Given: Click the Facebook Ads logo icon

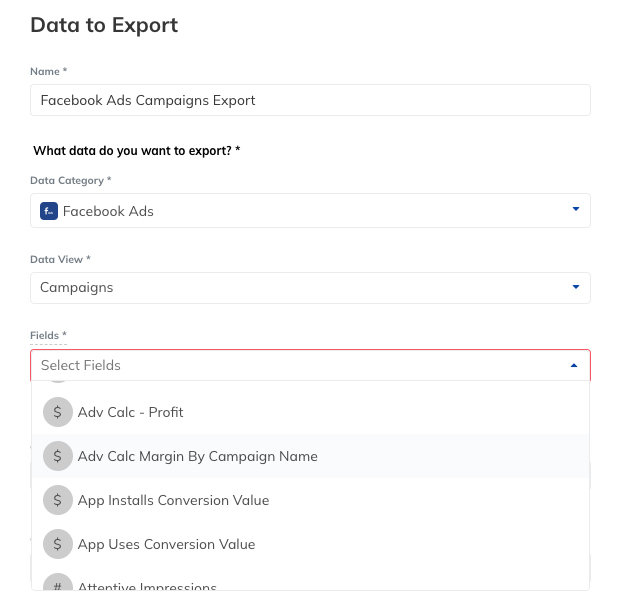Looking at the screenshot, I should [x=49, y=211].
